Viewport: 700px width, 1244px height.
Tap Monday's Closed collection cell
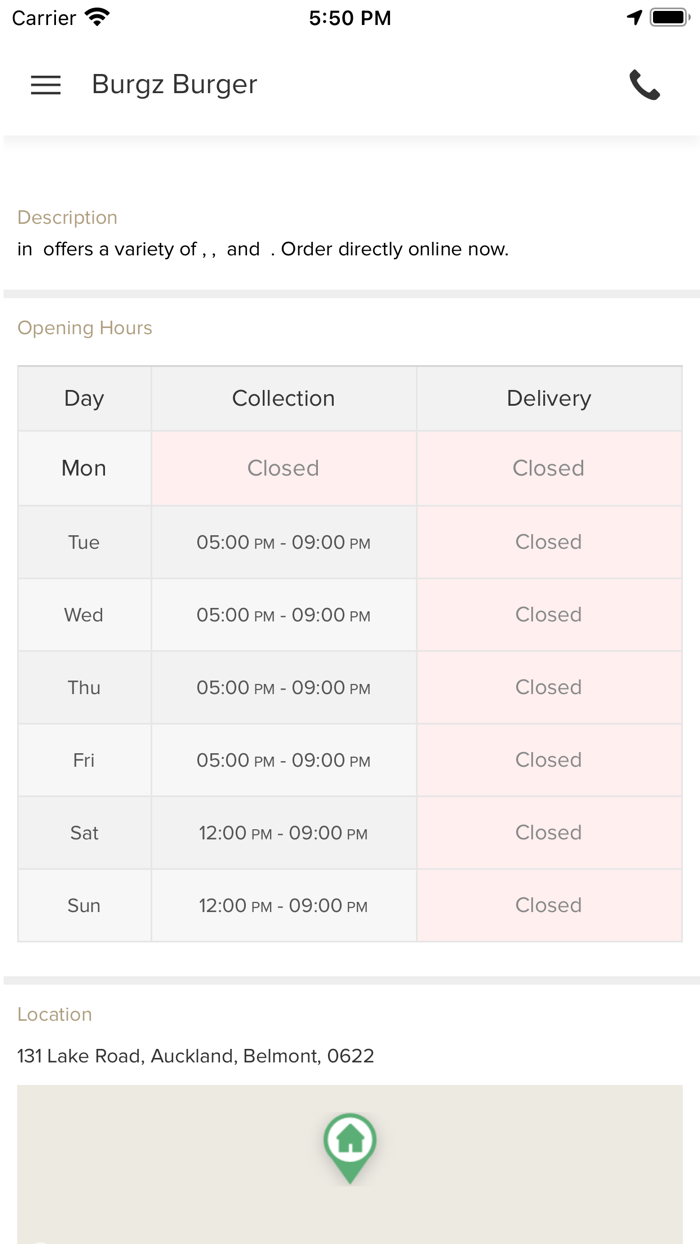(283, 468)
